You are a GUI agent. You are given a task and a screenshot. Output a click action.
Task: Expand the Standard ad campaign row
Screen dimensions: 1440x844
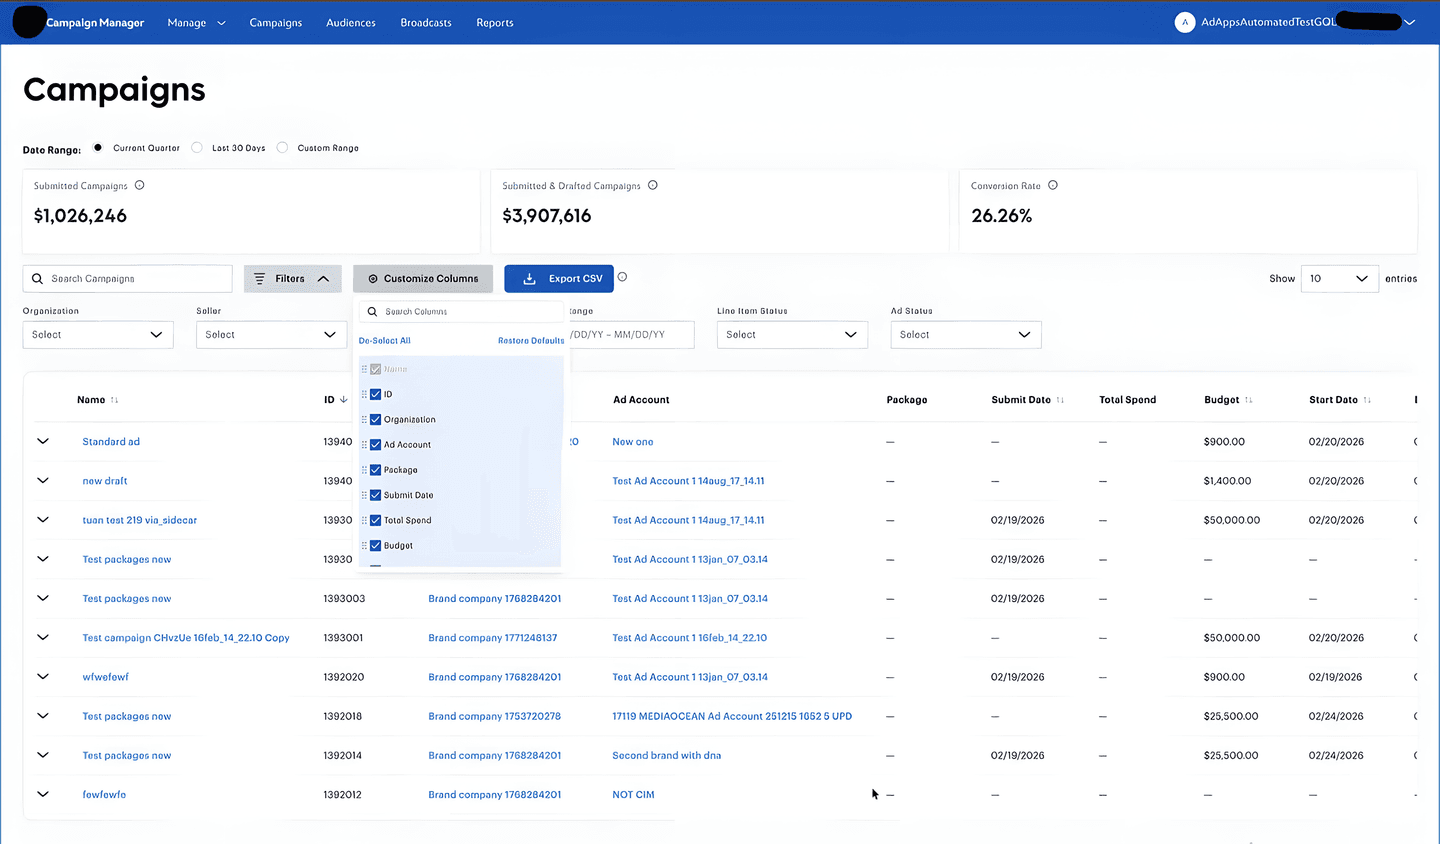coord(42,441)
